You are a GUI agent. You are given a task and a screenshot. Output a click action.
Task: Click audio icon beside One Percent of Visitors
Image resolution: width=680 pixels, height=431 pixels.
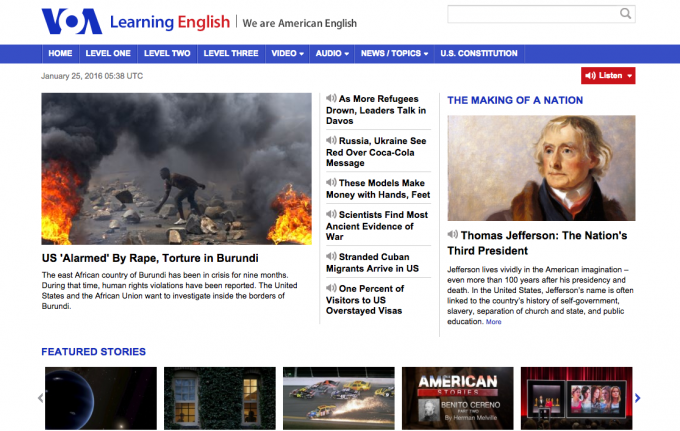coord(331,288)
